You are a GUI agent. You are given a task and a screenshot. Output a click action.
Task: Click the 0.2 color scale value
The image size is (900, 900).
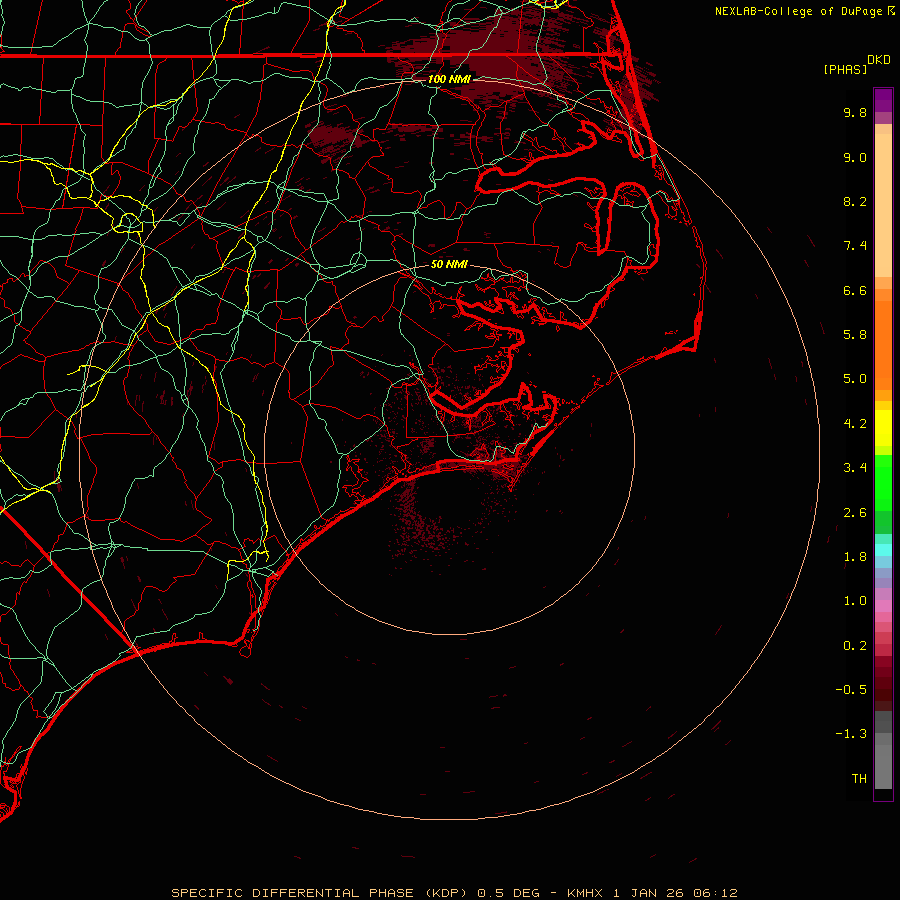pos(855,646)
